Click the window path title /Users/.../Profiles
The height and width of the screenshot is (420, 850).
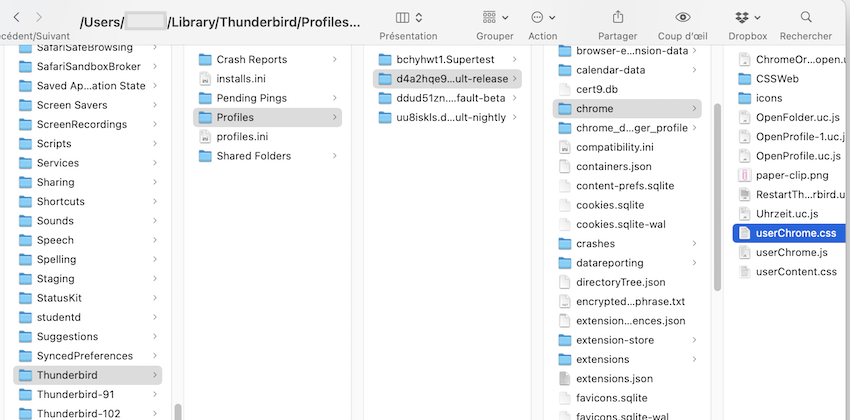[220, 23]
